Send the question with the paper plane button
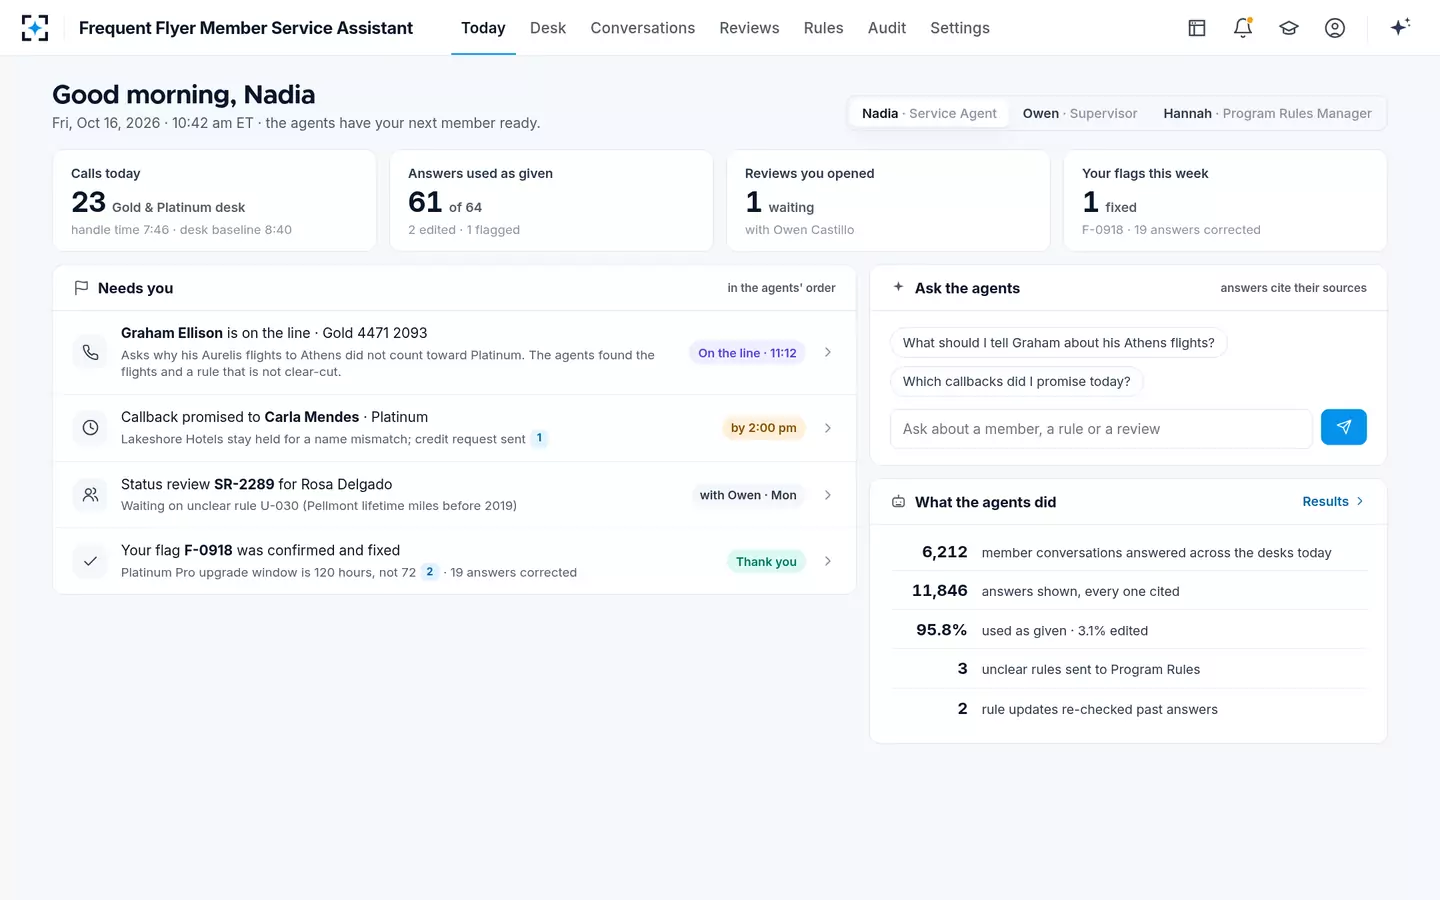 point(1344,428)
